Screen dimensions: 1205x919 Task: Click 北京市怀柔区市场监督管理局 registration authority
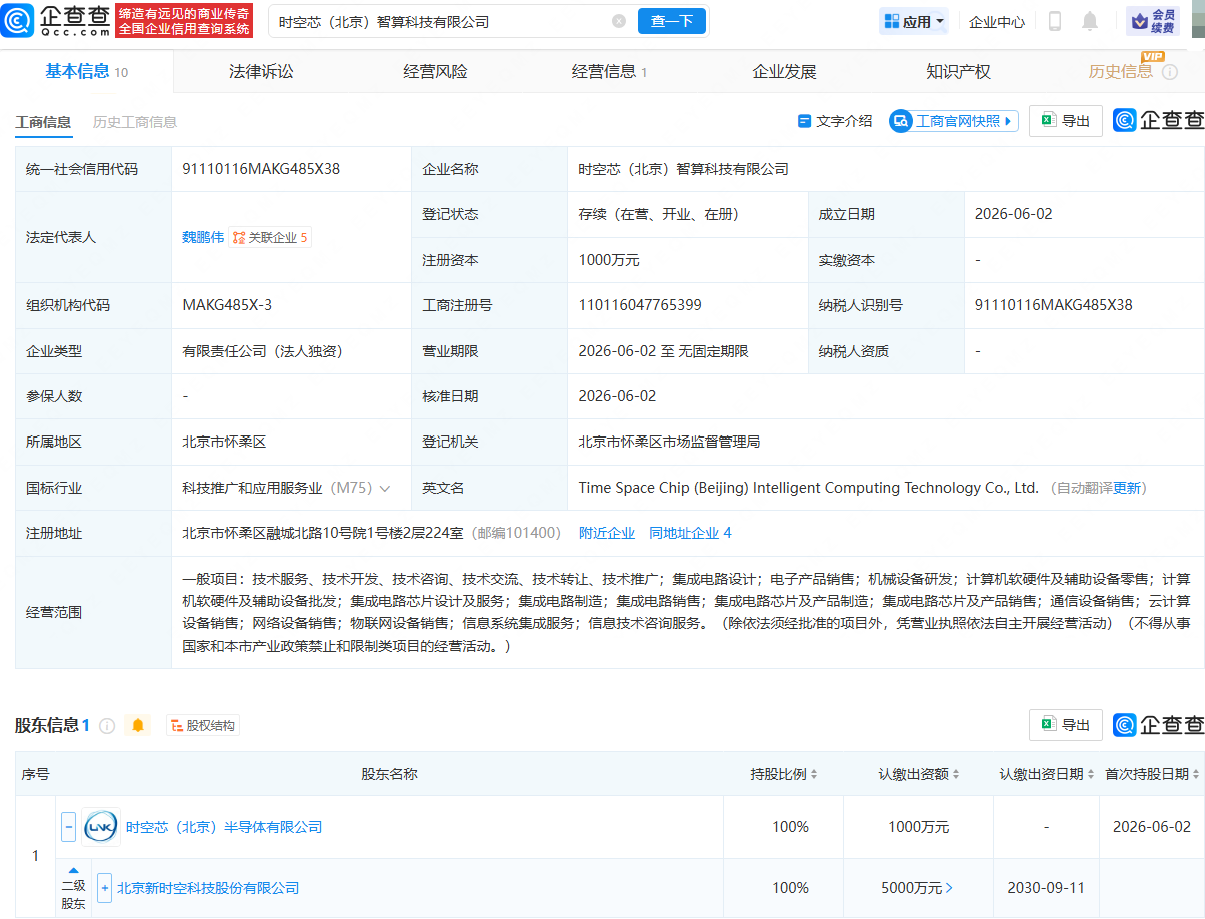coord(669,442)
